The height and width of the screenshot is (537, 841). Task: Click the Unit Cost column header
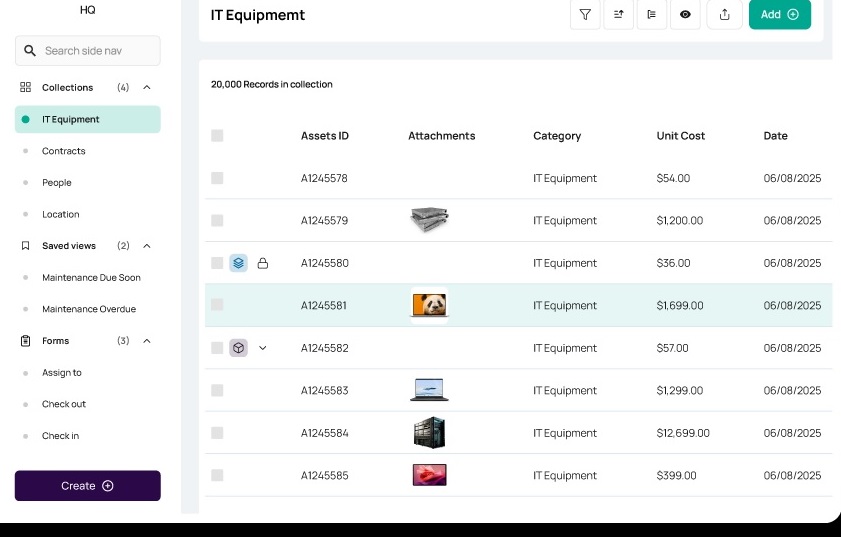click(x=681, y=136)
